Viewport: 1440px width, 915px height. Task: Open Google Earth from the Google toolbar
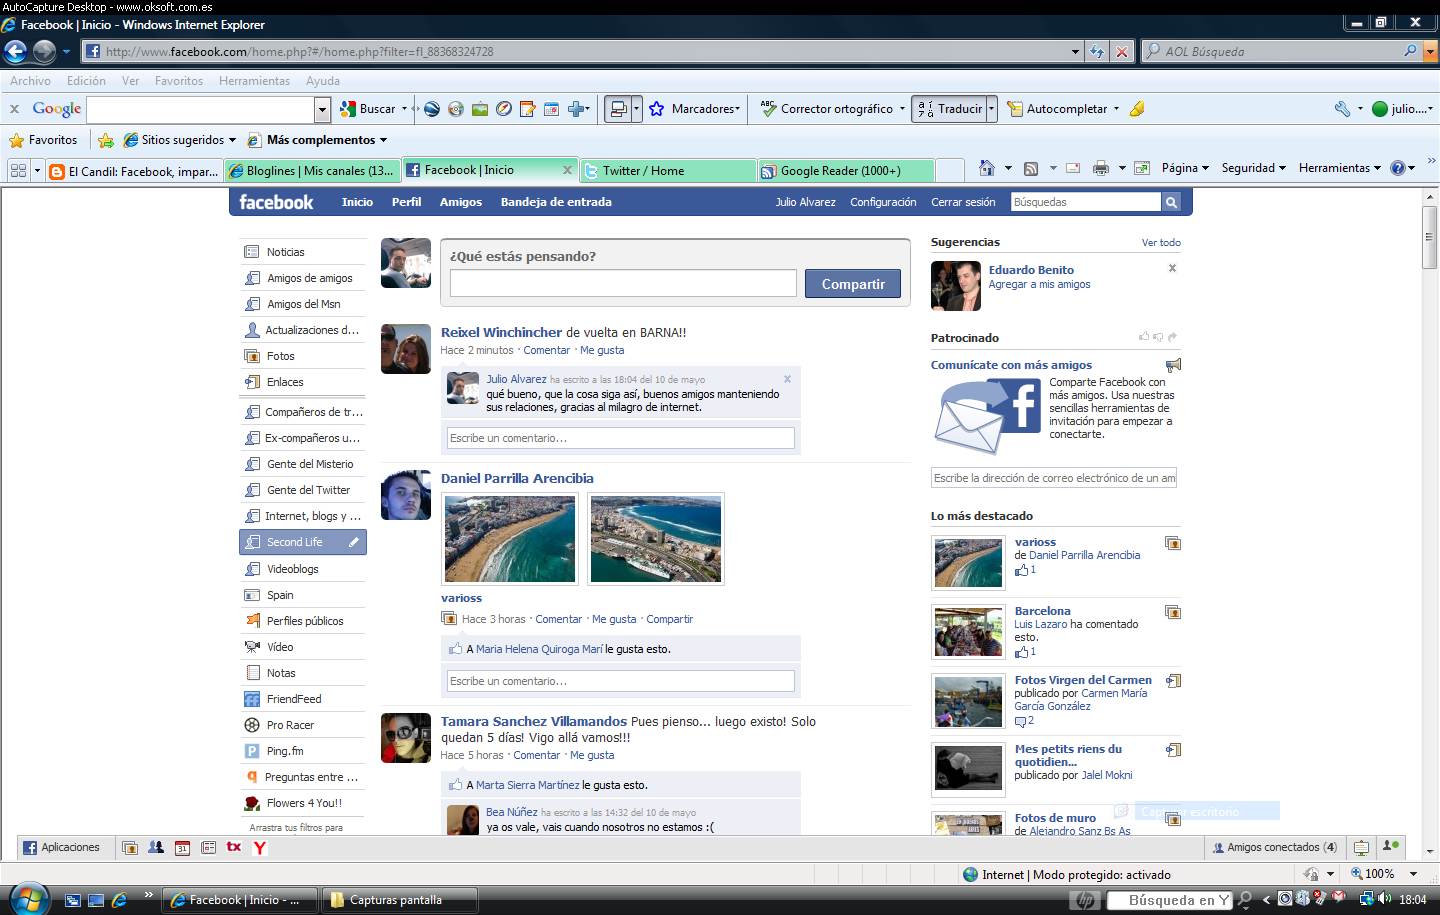point(431,108)
